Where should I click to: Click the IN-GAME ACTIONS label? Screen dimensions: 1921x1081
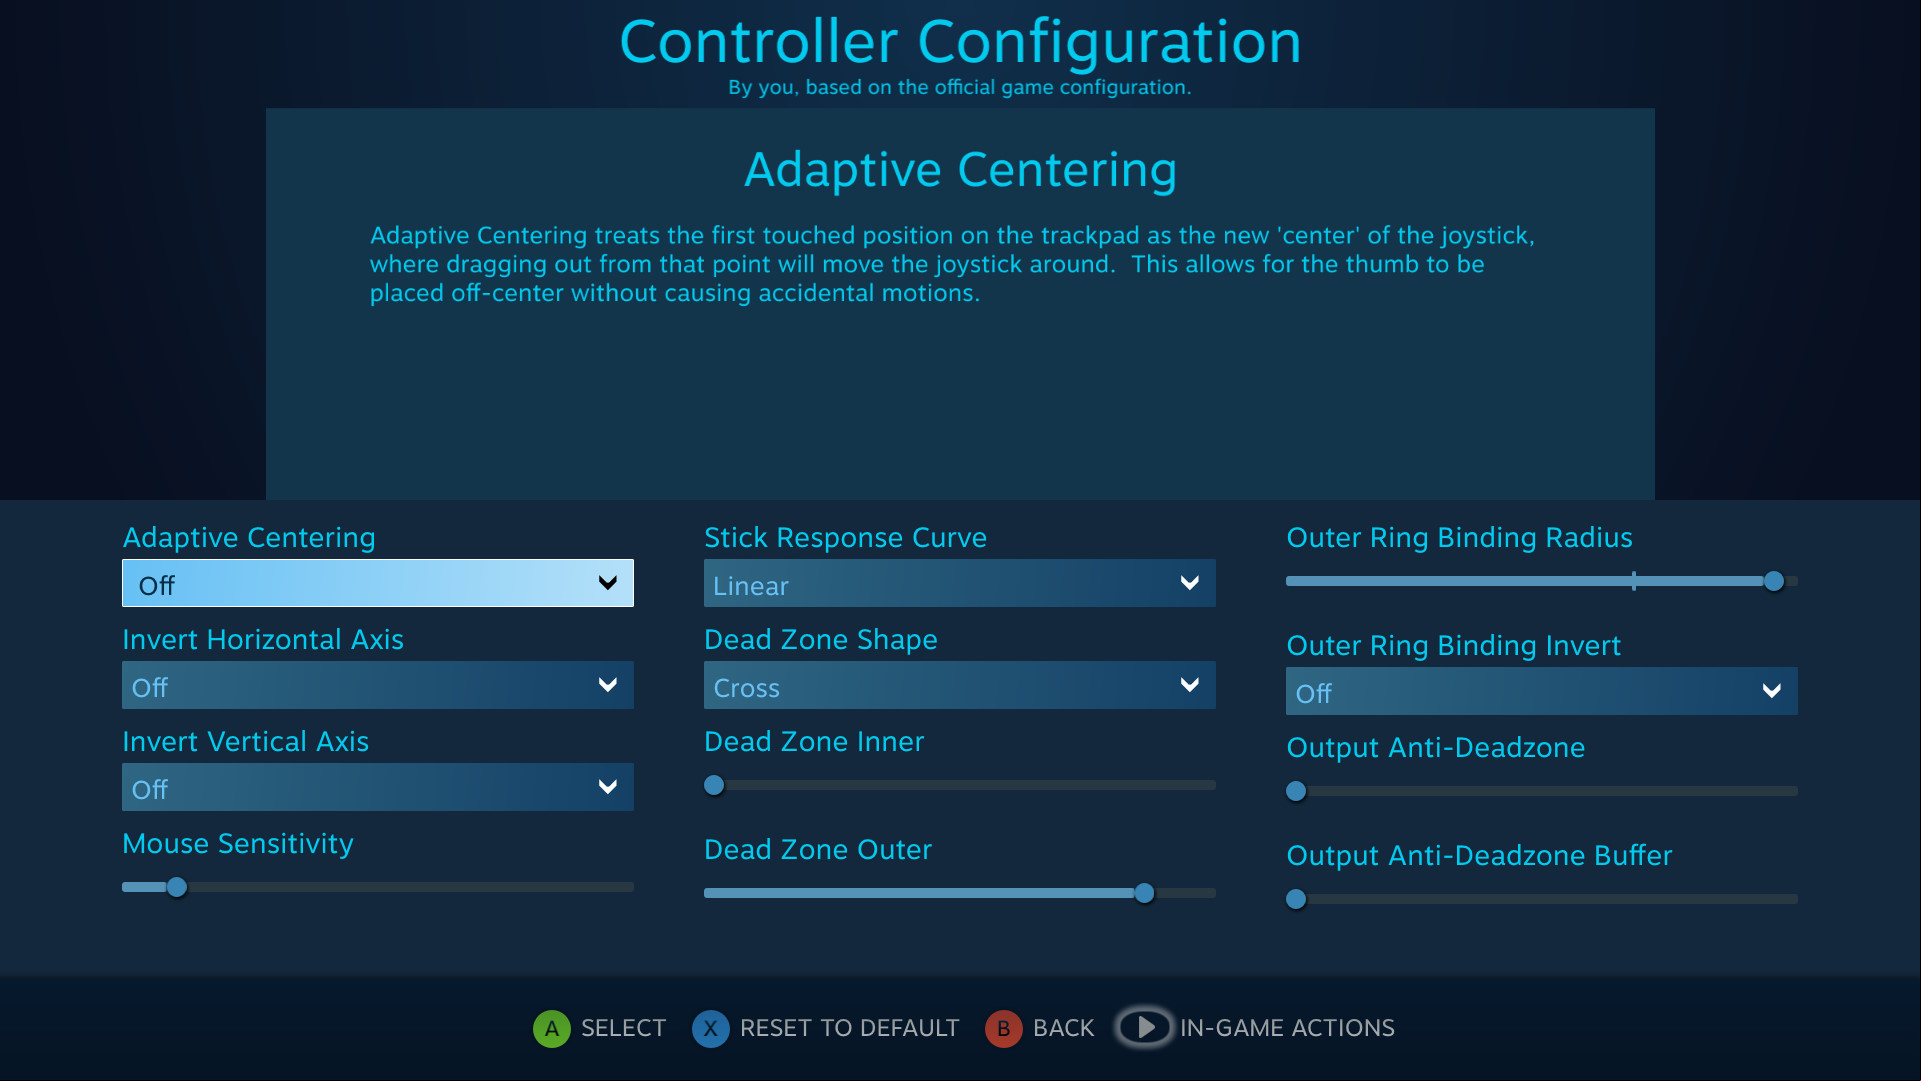pyautogui.click(x=1287, y=1028)
